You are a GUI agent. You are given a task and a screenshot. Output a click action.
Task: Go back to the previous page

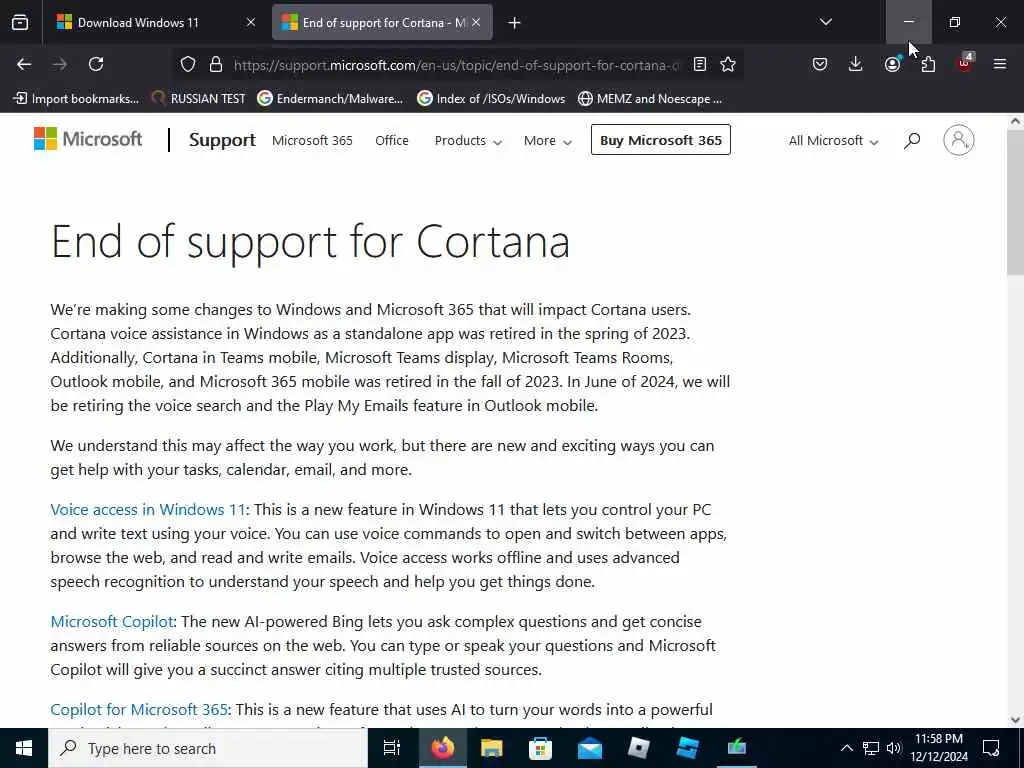pos(24,64)
